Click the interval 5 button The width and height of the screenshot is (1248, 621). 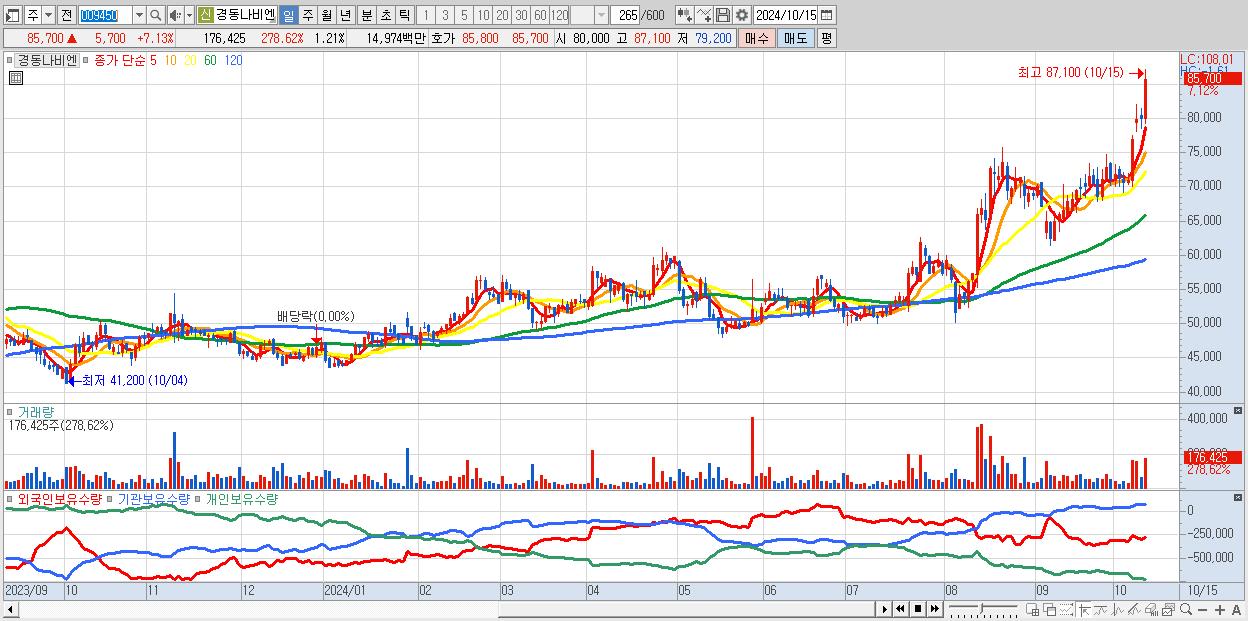(x=464, y=15)
